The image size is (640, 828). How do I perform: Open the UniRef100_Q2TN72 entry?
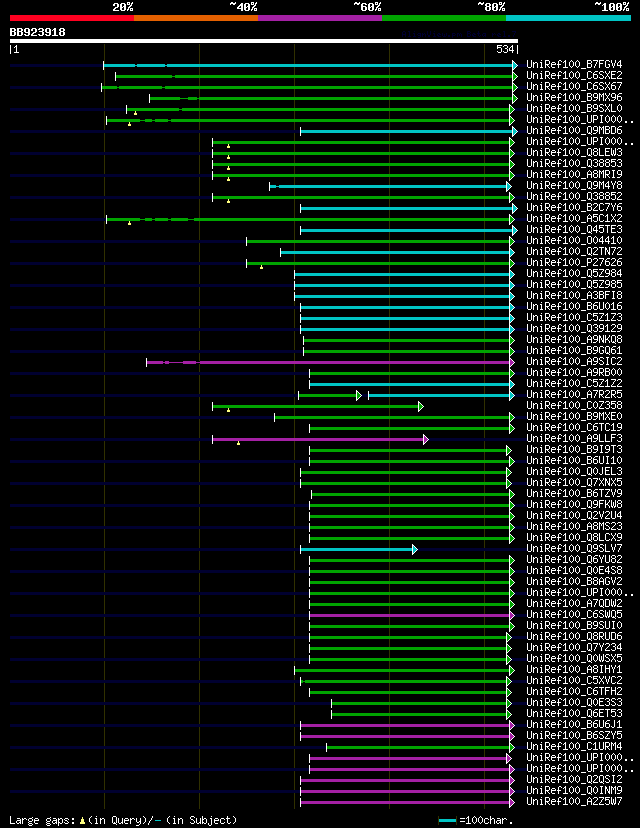click(574, 251)
